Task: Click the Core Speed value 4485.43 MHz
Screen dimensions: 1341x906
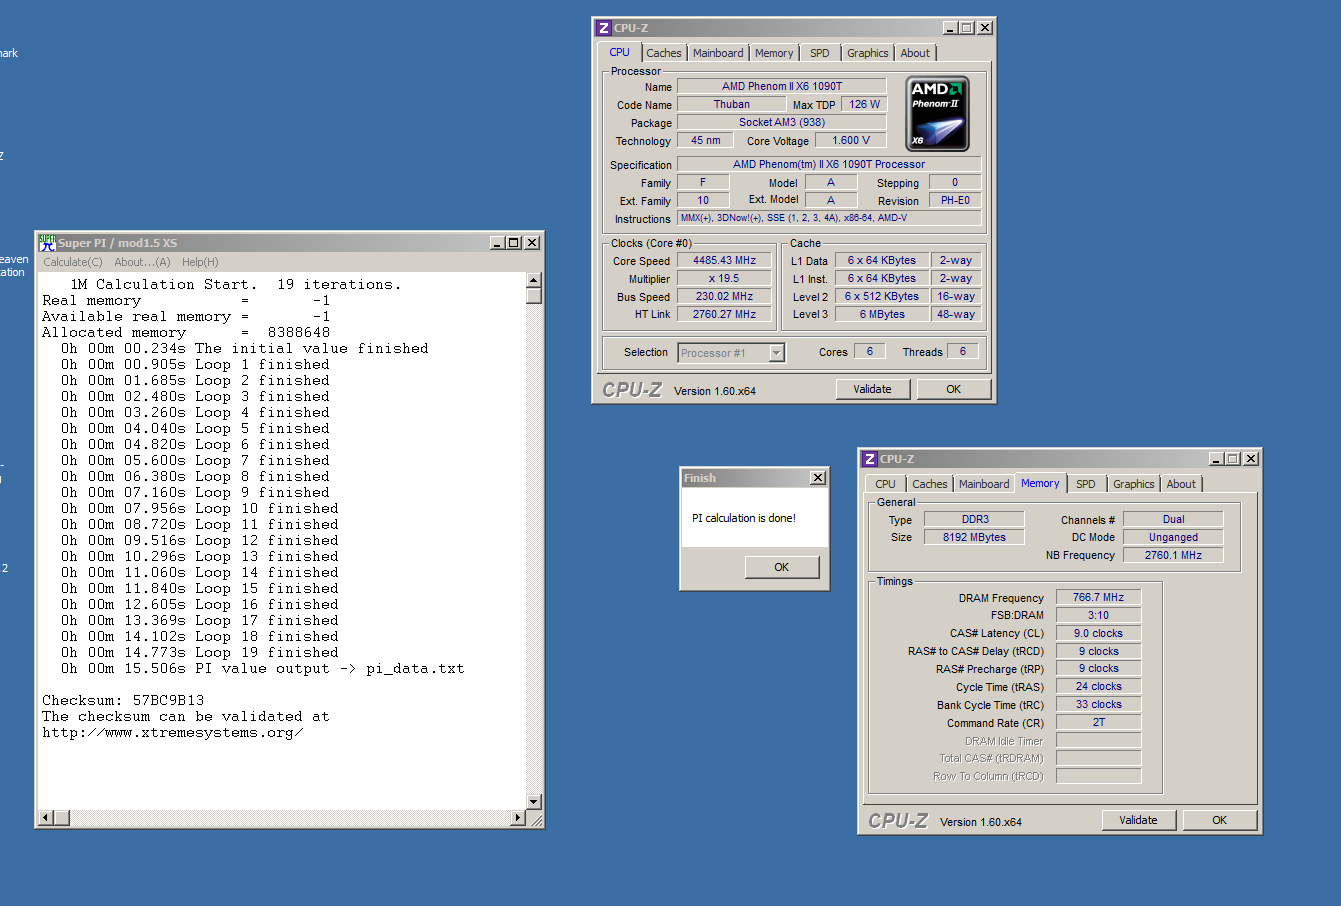Action: 724,260
